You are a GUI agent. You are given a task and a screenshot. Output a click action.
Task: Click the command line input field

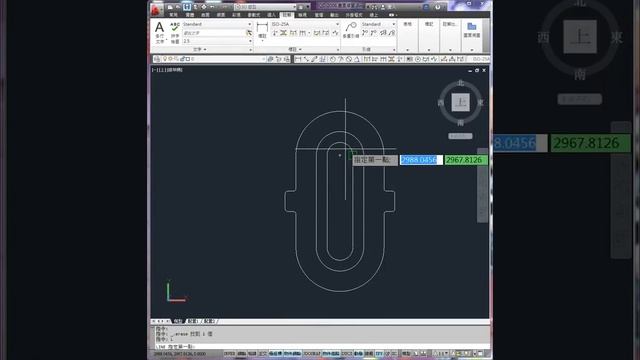tap(322, 346)
